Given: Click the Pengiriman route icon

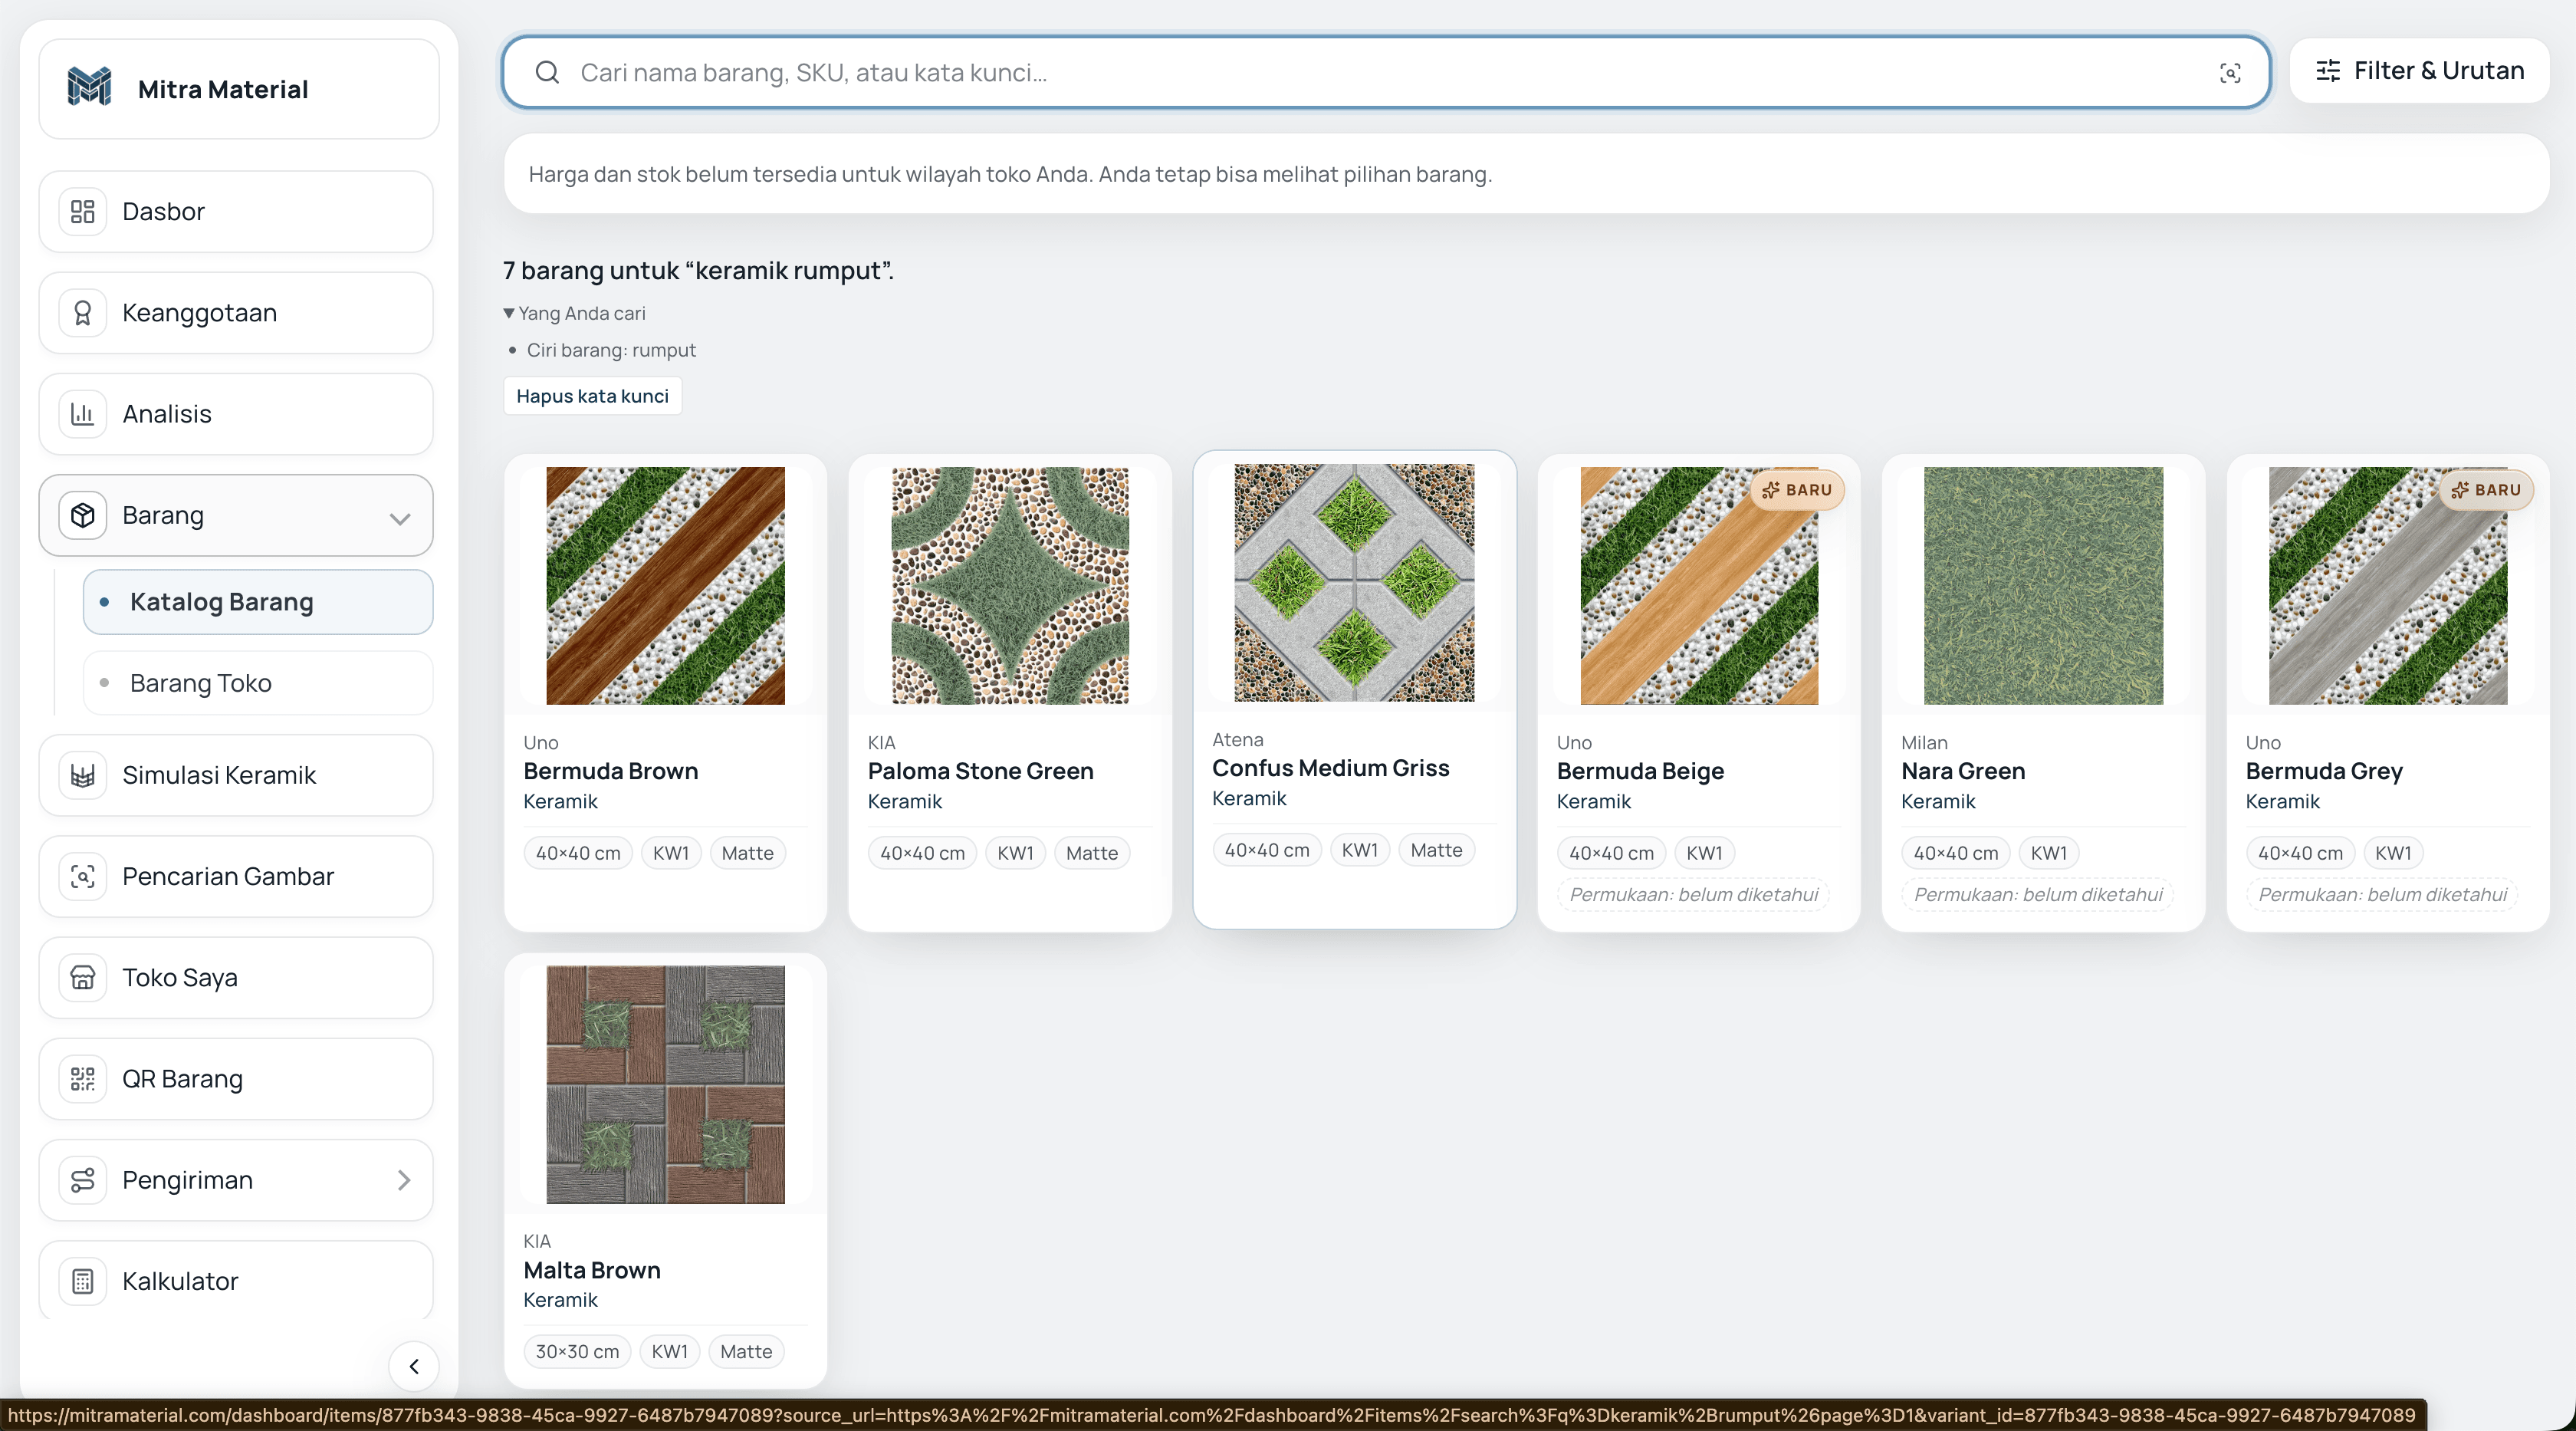Looking at the screenshot, I should [x=83, y=1180].
